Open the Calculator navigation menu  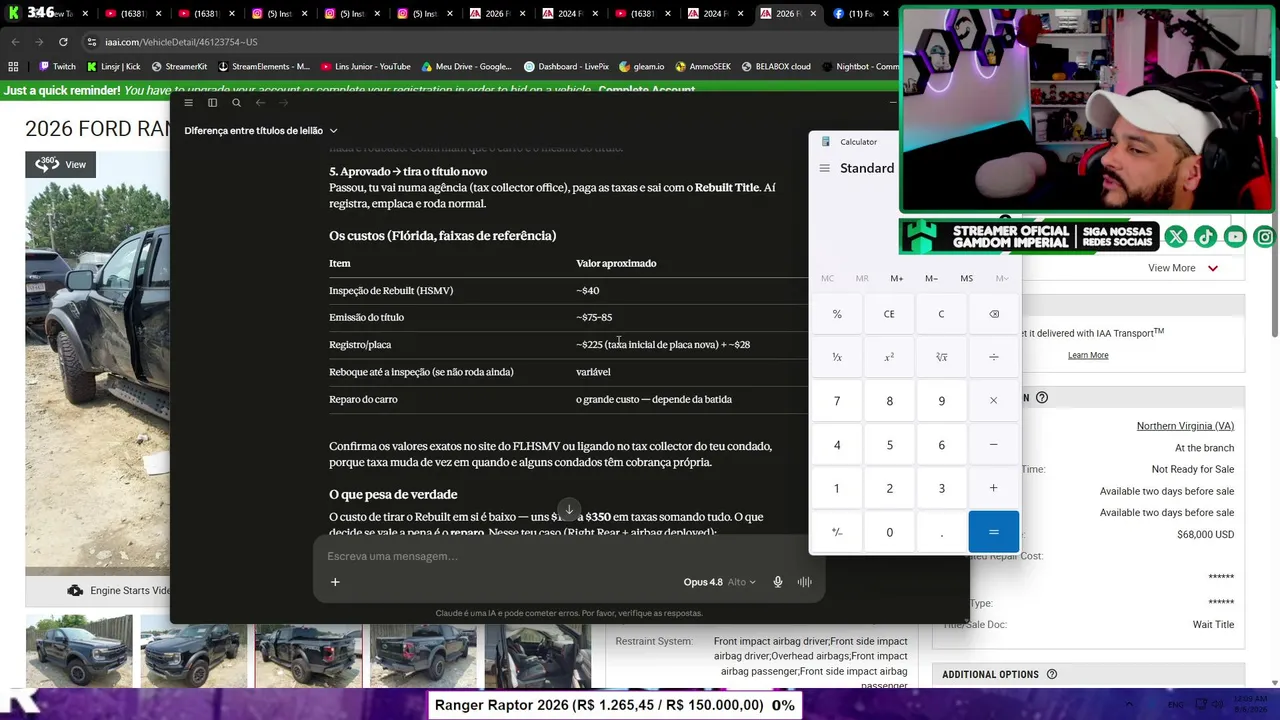tap(824, 168)
